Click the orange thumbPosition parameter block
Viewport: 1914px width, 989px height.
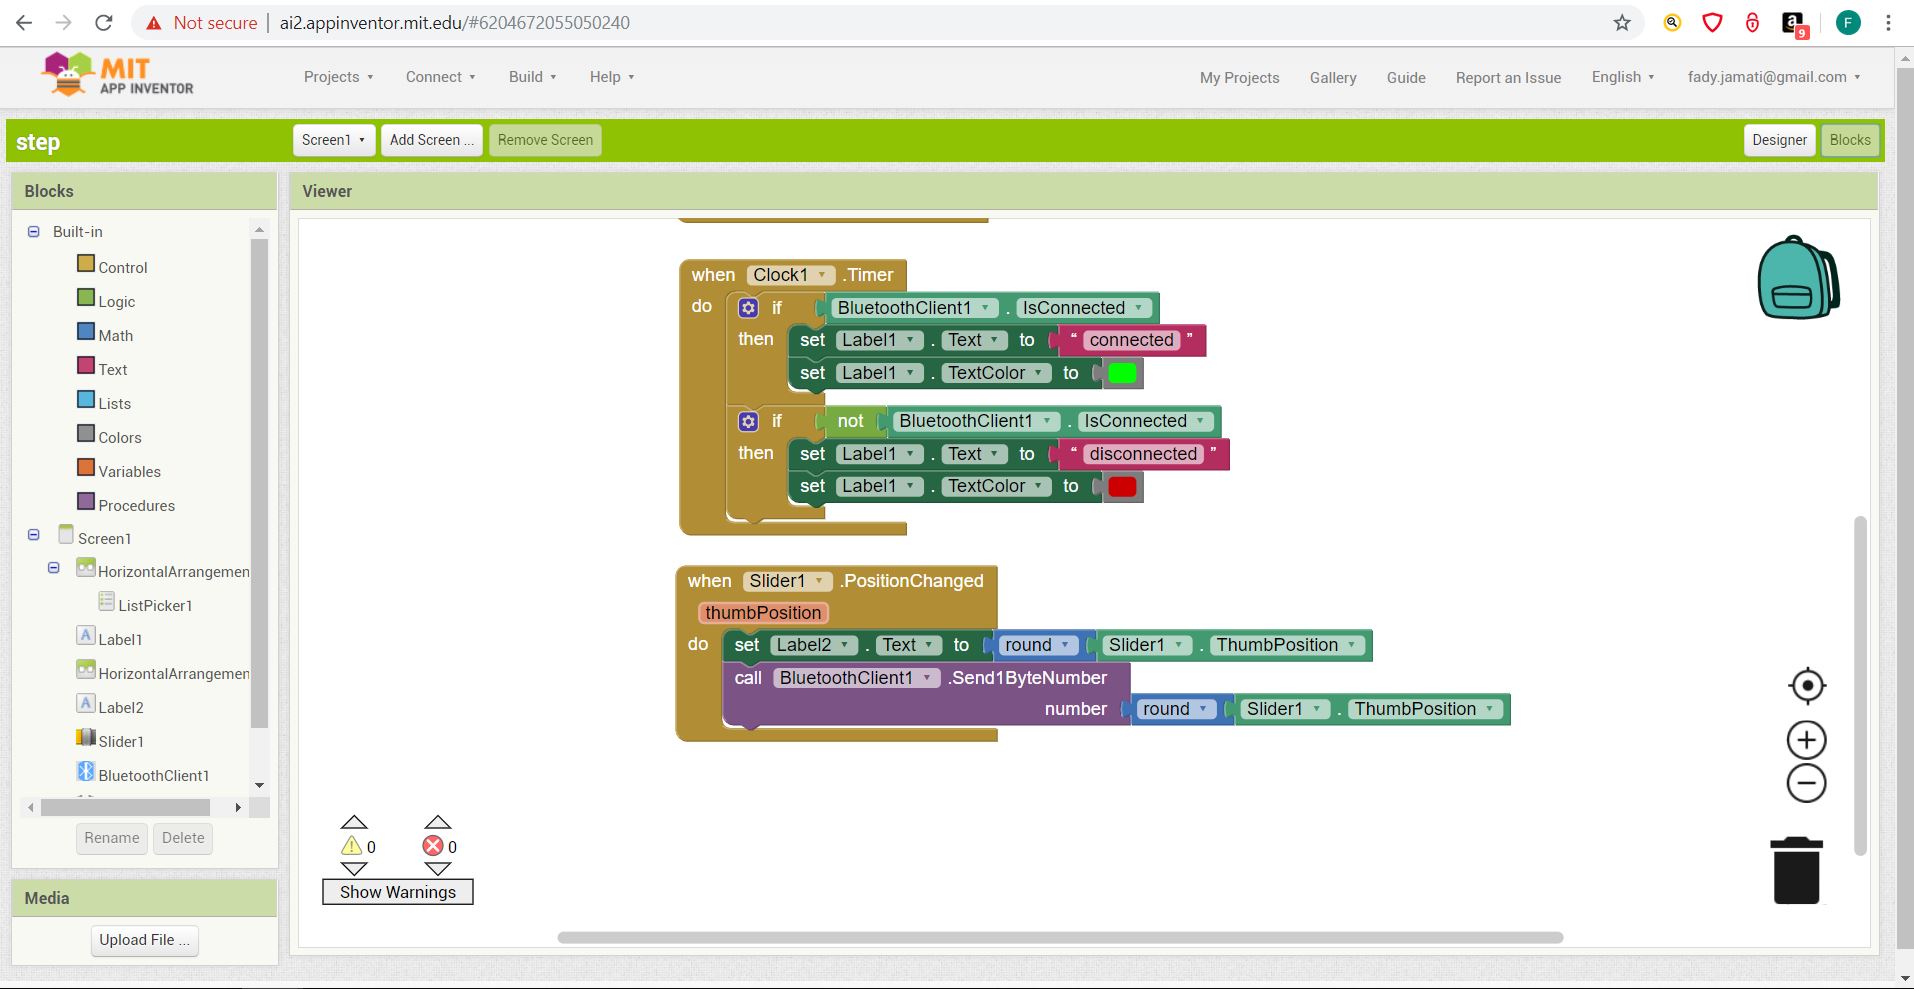tap(763, 613)
